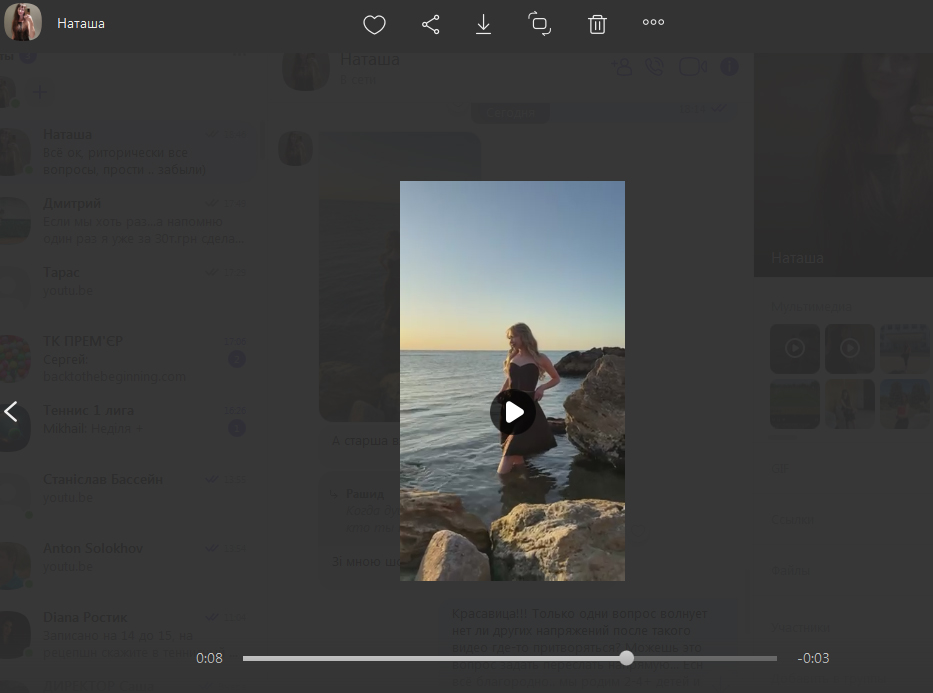The width and height of the screenshot is (933, 693).
Task: Open the Ссылки section in the info panel
Action: click(792, 519)
